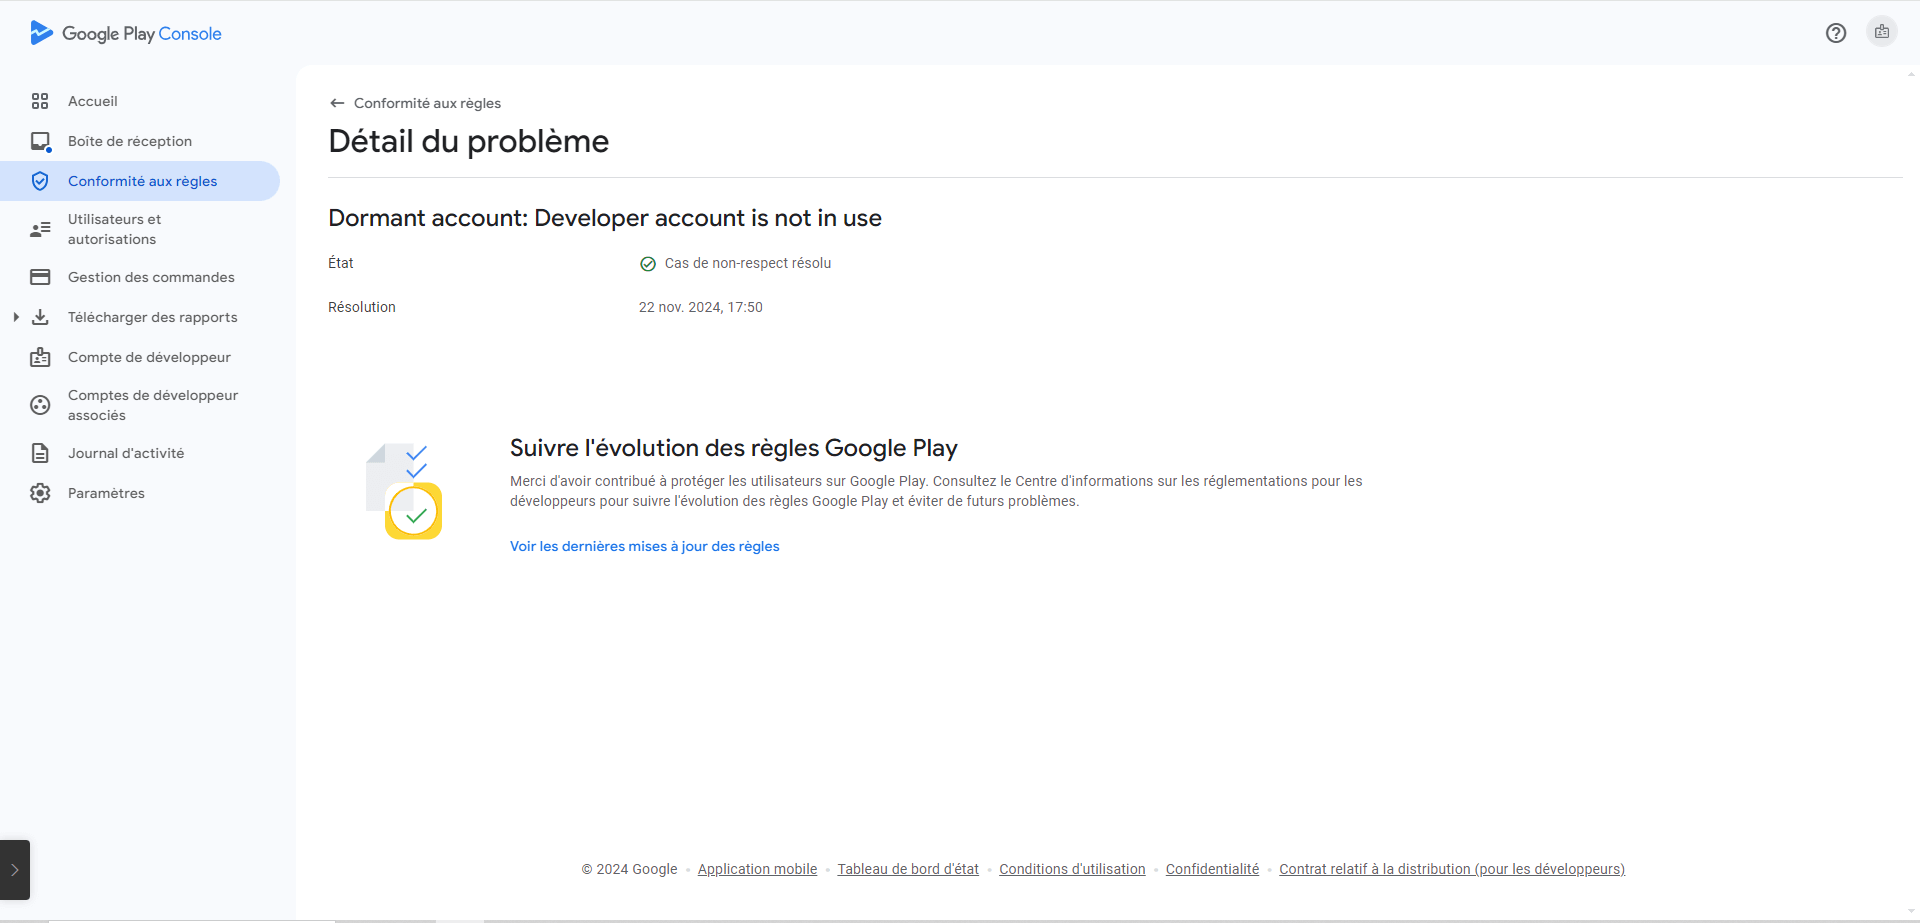Open the Confidentialité footer link

coord(1212,869)
